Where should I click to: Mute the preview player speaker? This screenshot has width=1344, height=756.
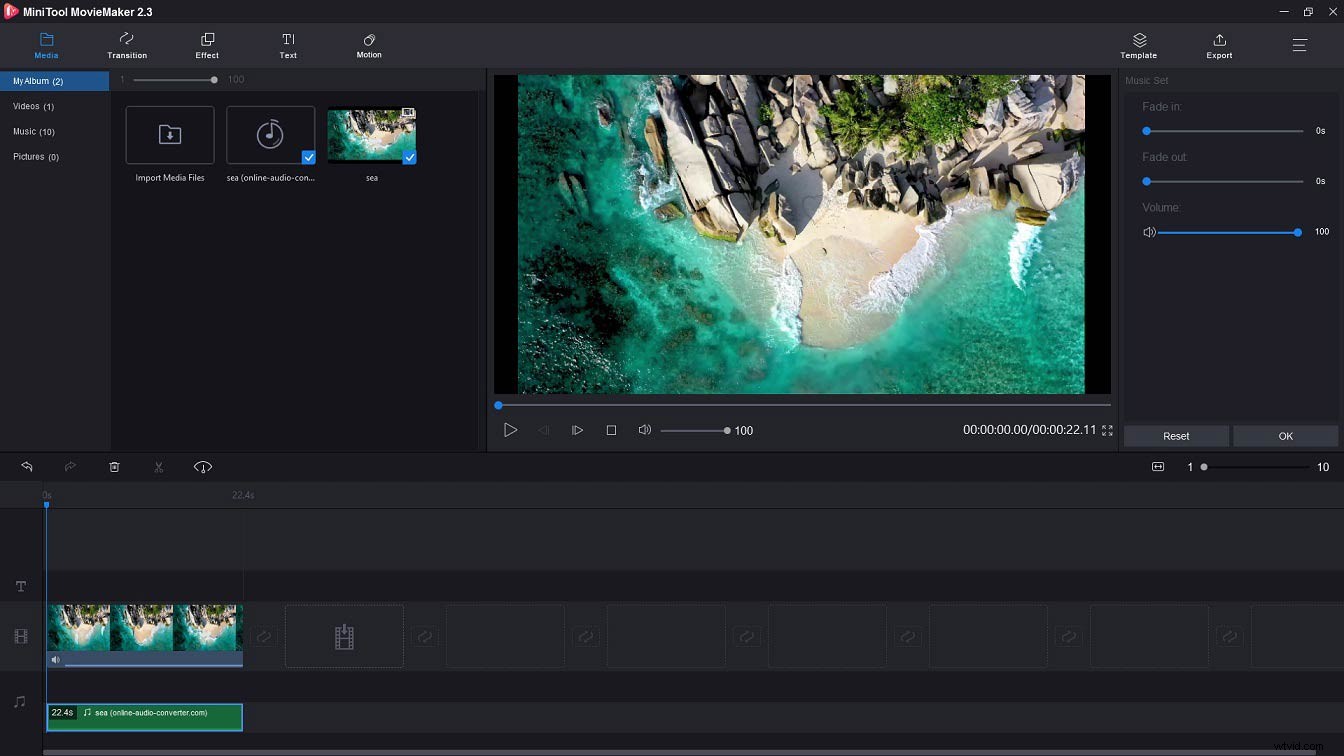[644, 430]
